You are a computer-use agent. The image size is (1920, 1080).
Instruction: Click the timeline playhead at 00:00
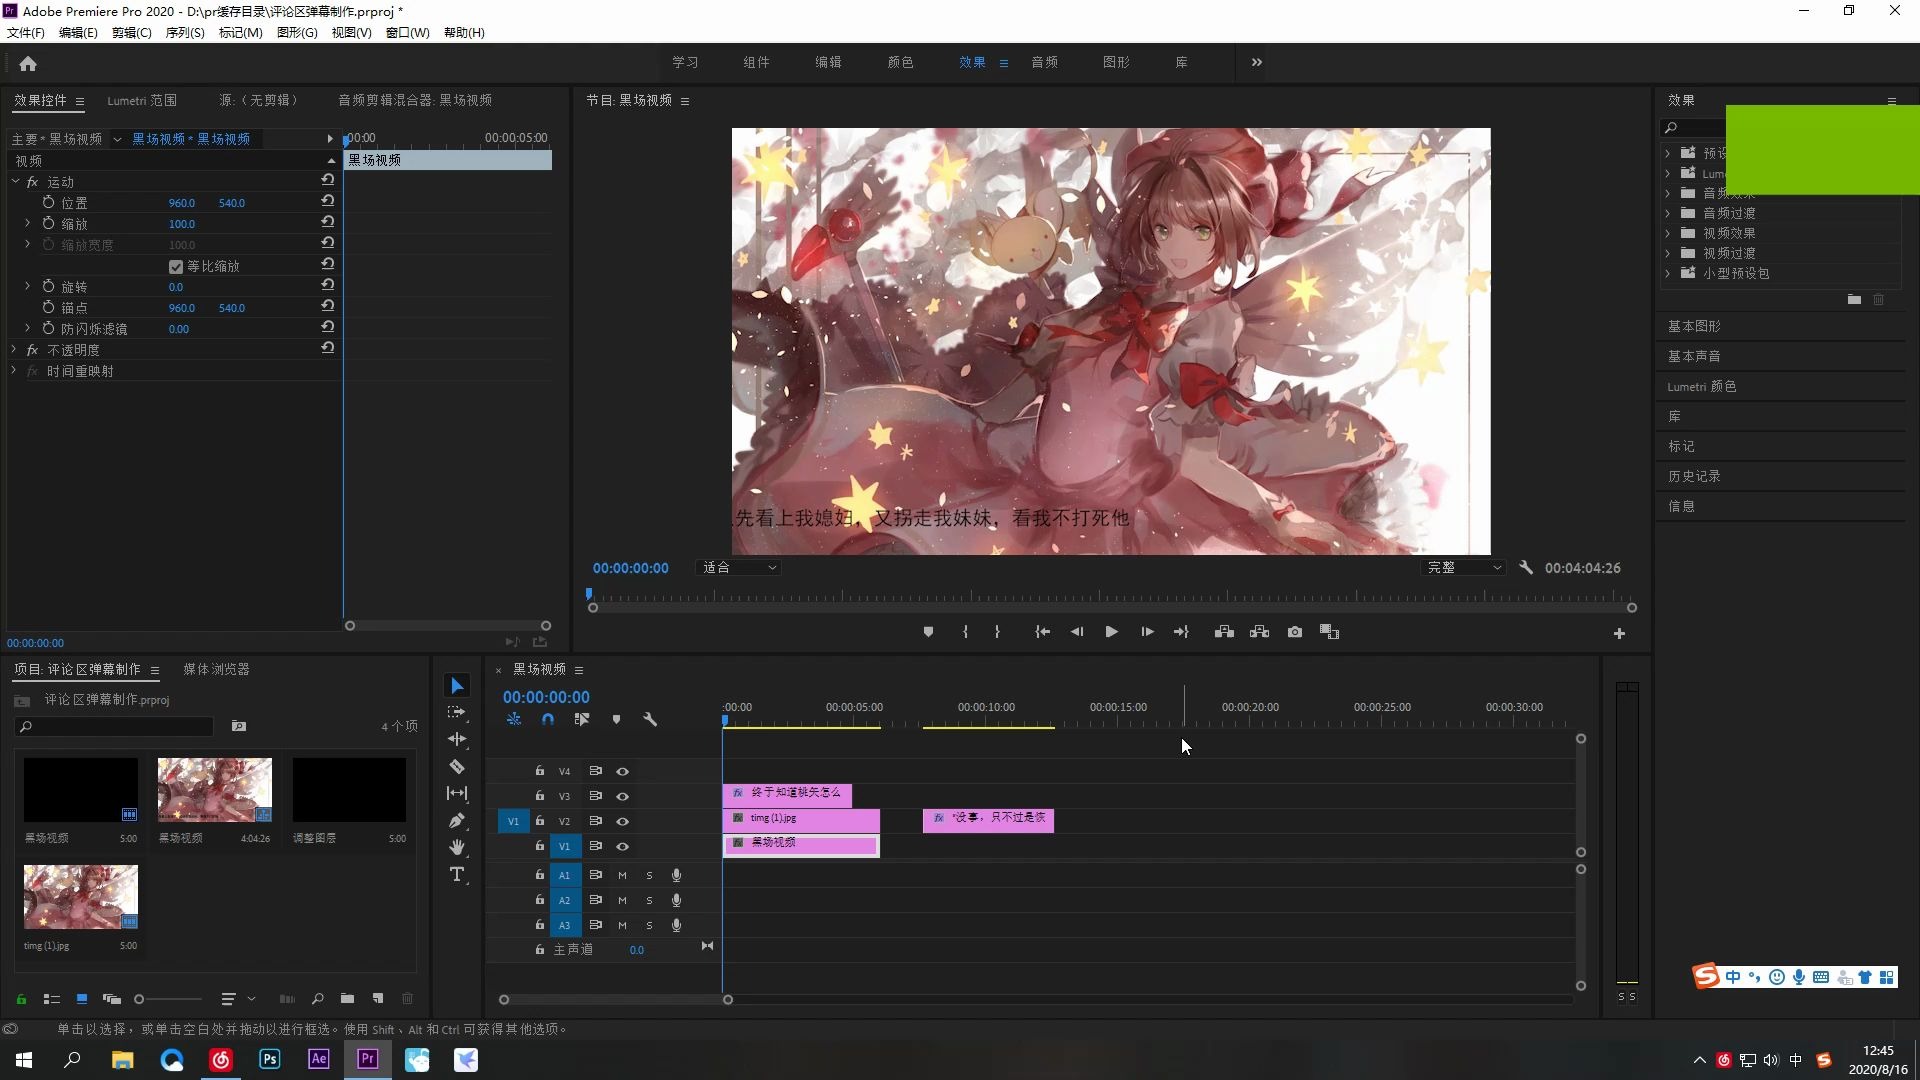(725, 719)
